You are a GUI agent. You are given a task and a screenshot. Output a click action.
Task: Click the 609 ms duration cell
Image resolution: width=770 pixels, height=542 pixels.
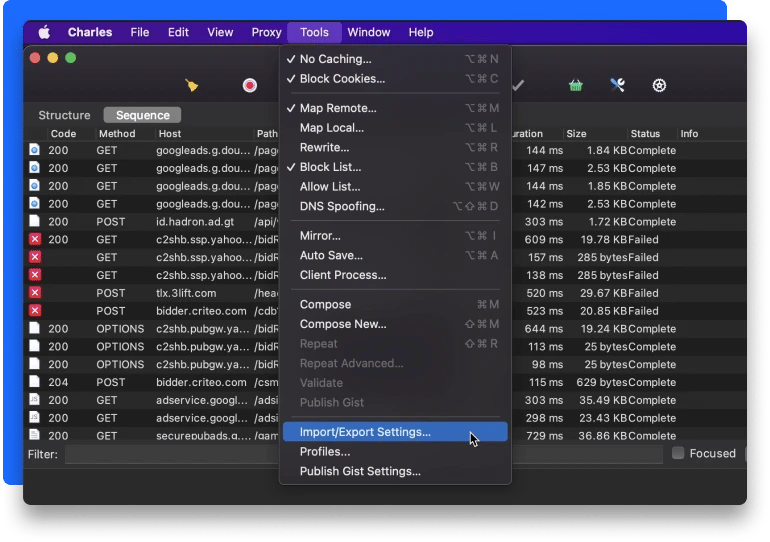point(543,240)
